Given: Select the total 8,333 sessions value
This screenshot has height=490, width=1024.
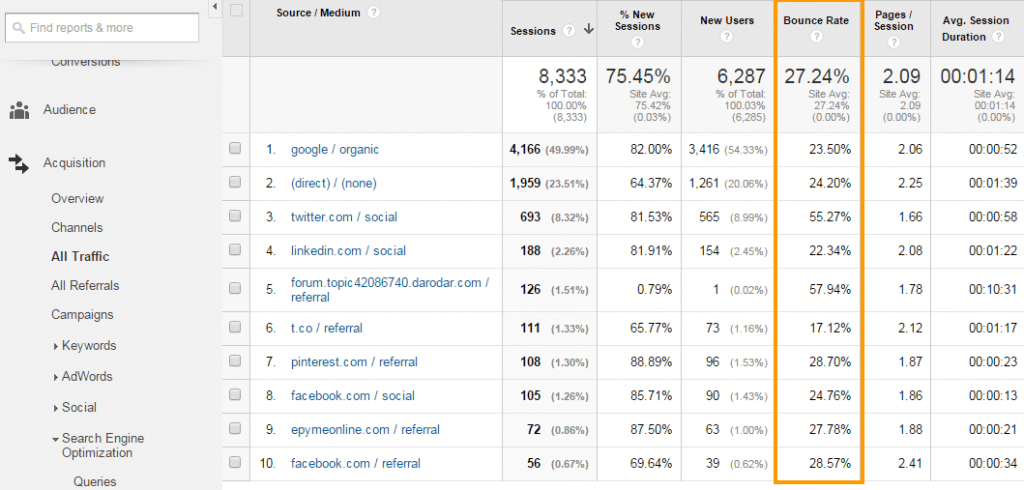Looking at the screenshot, I should 562,76.
